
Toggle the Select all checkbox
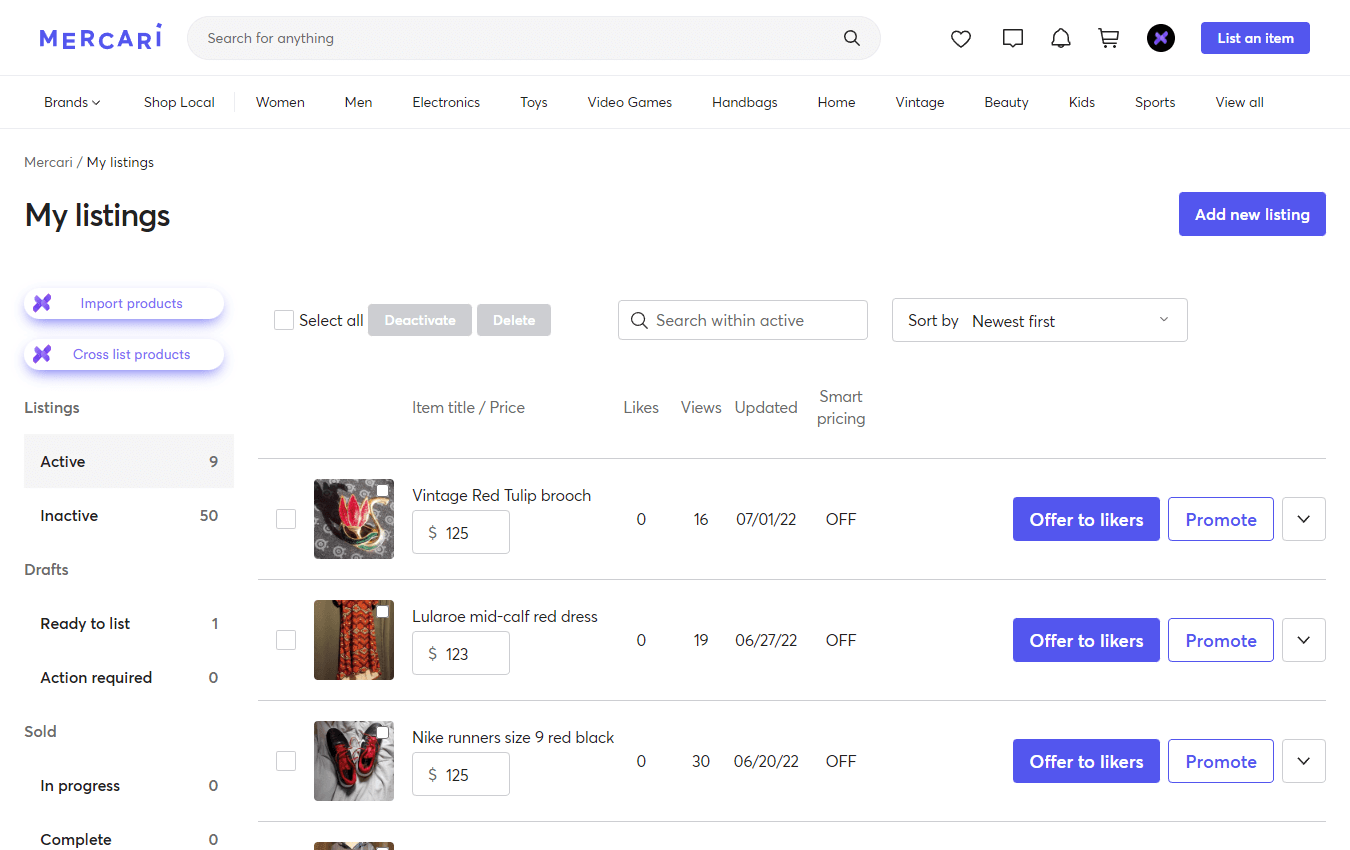[x=283, y=319]
